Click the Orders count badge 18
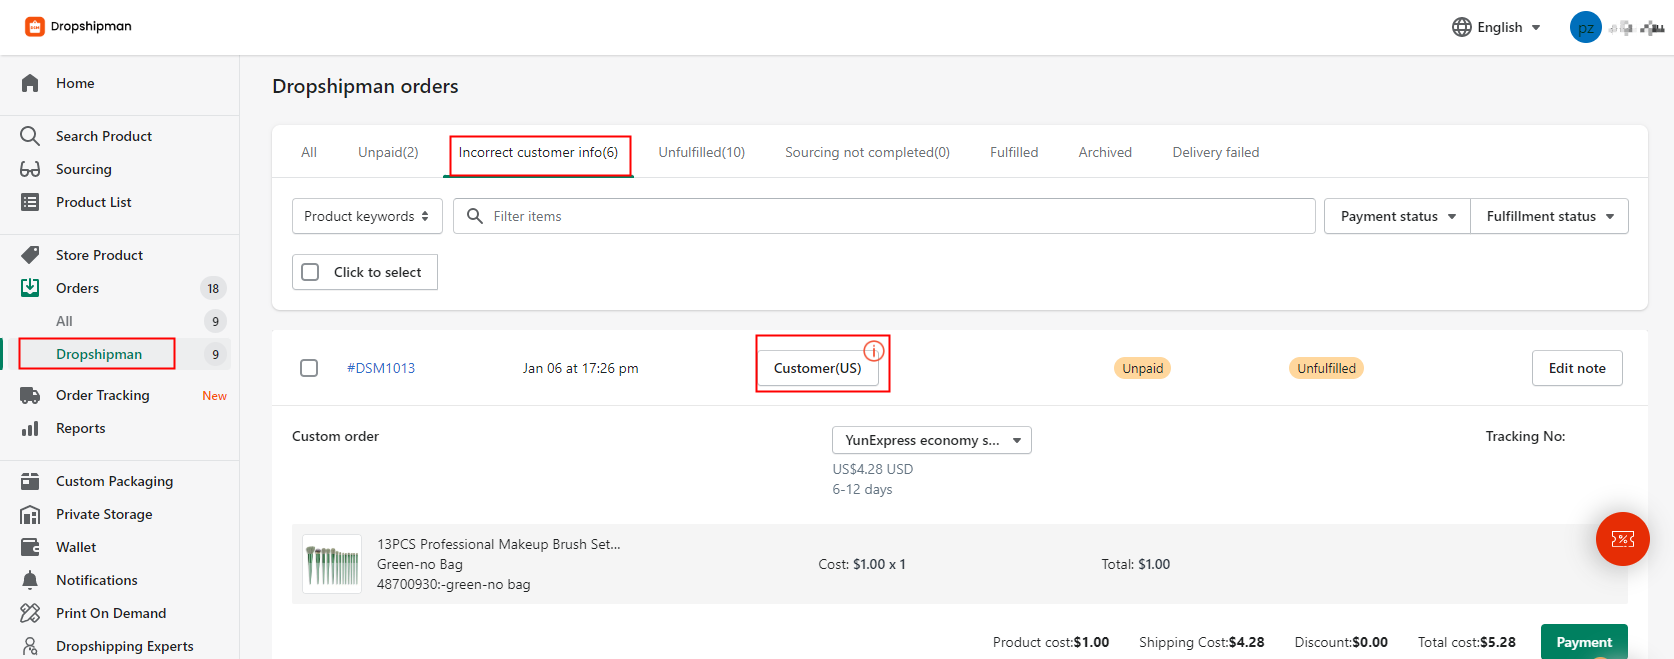This screenshot has height=659, width=1674. coord(213,288)
